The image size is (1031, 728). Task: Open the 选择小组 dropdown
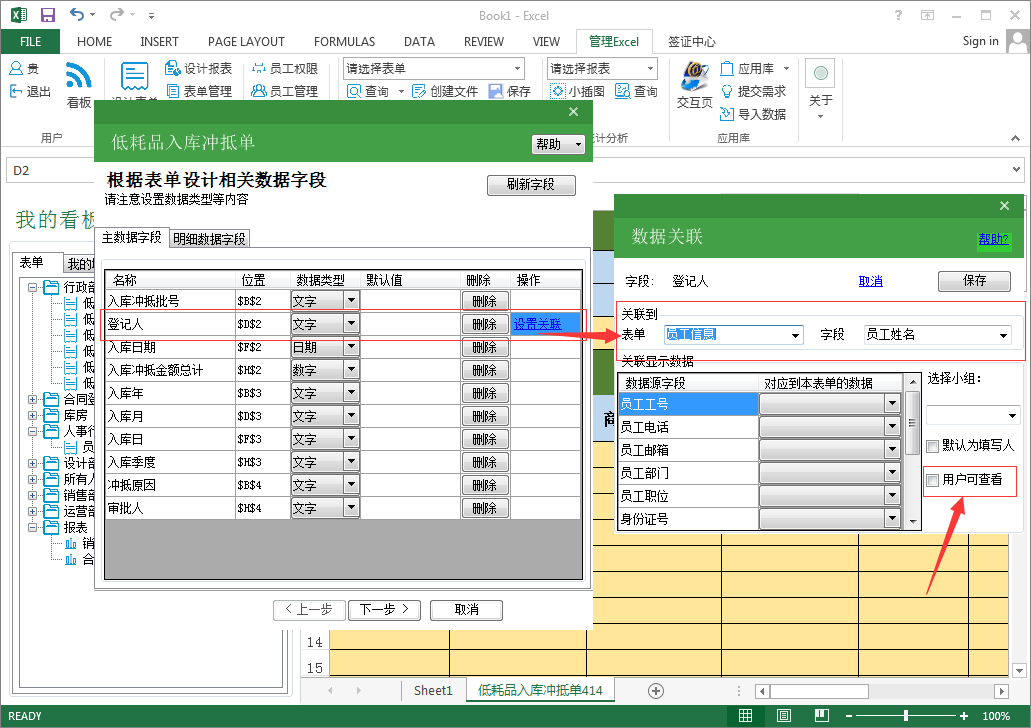coord(1013,415)
